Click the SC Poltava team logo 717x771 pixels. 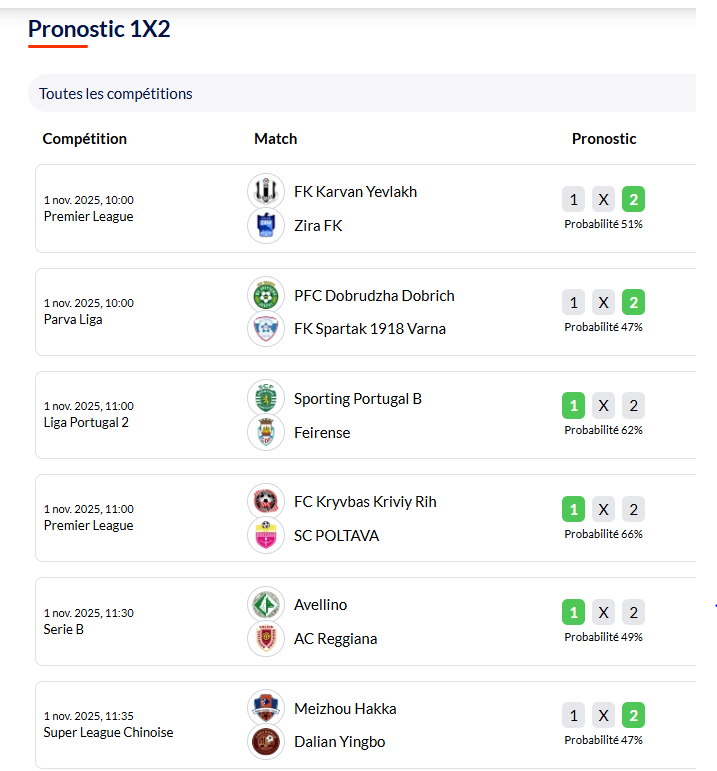266,536
